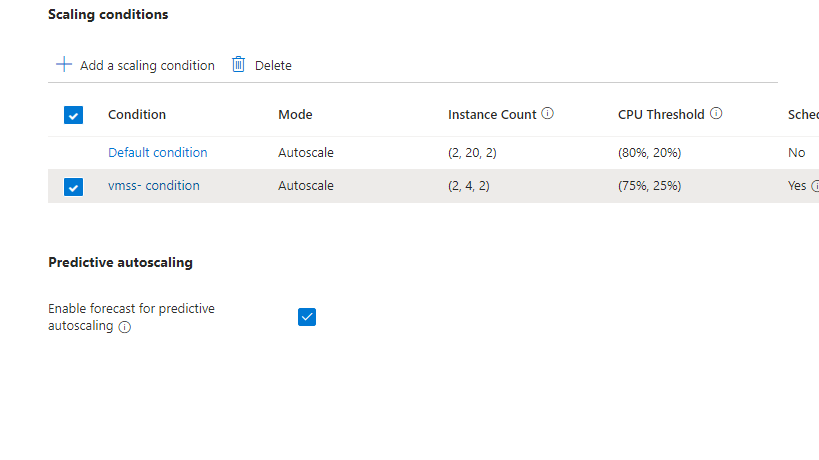Click the CPU Threshold column header
The height and width of the screenshot is (460, 819).
(661, 115)
